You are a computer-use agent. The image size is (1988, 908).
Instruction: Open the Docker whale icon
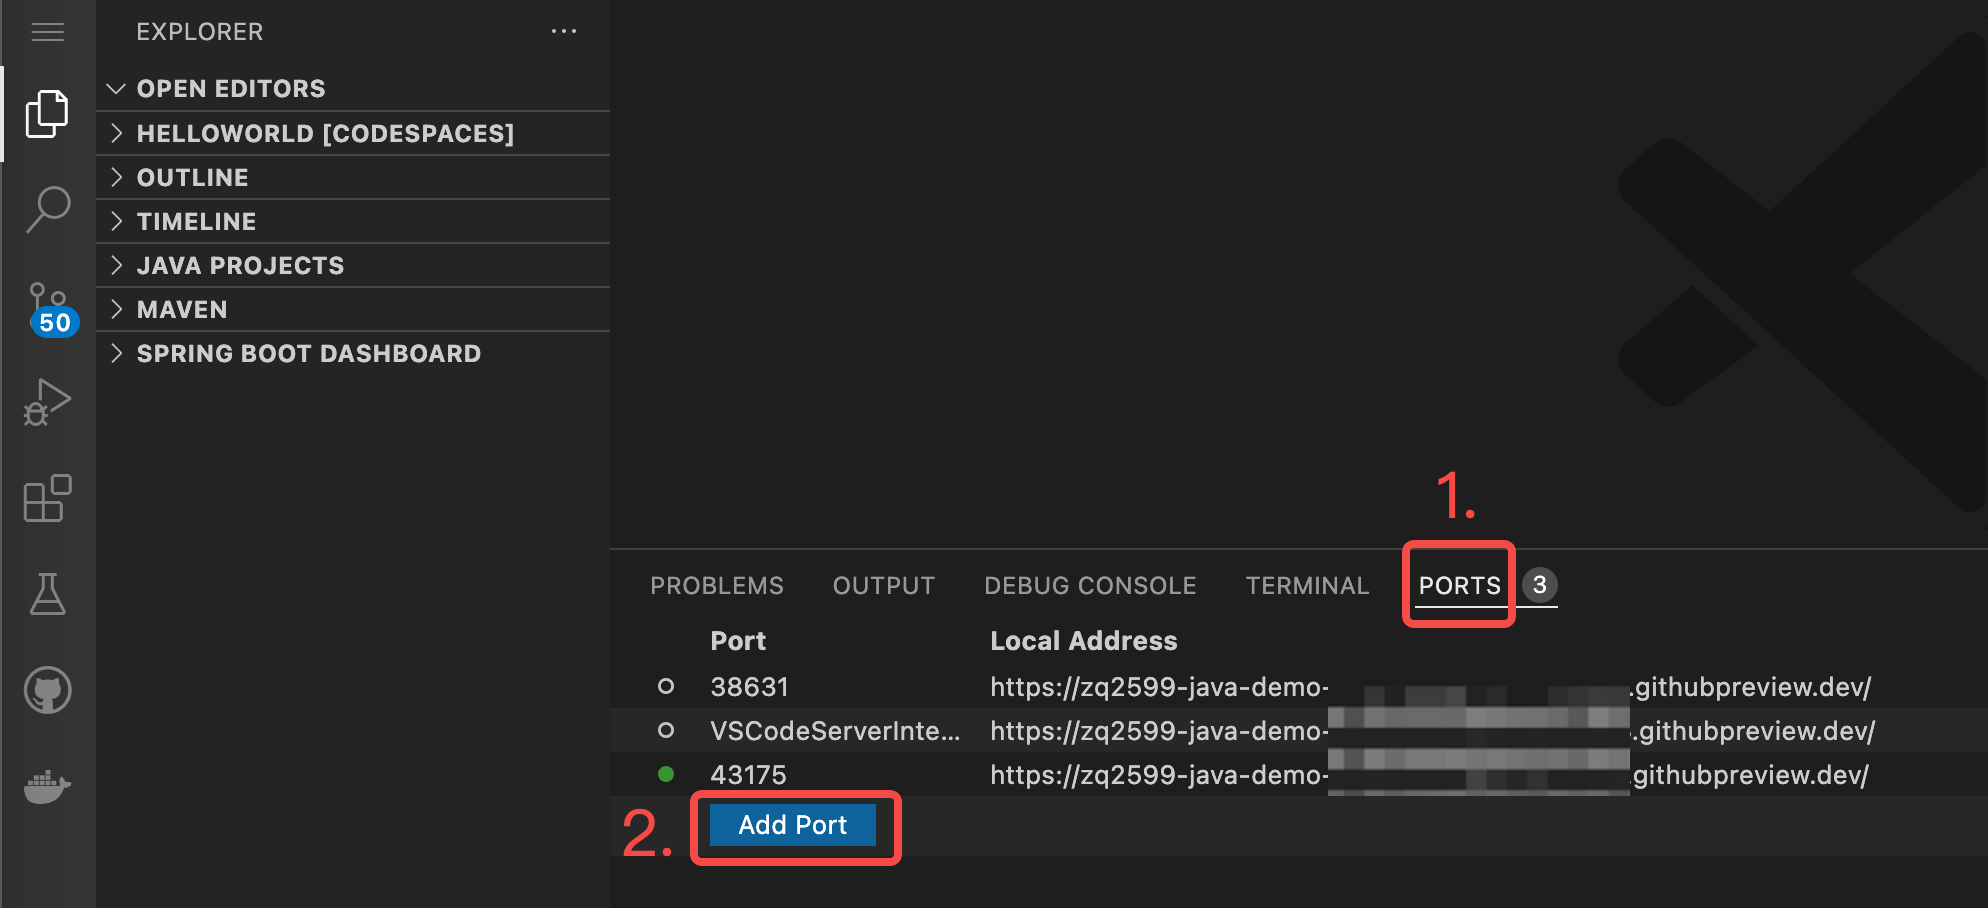coord(47,787)
